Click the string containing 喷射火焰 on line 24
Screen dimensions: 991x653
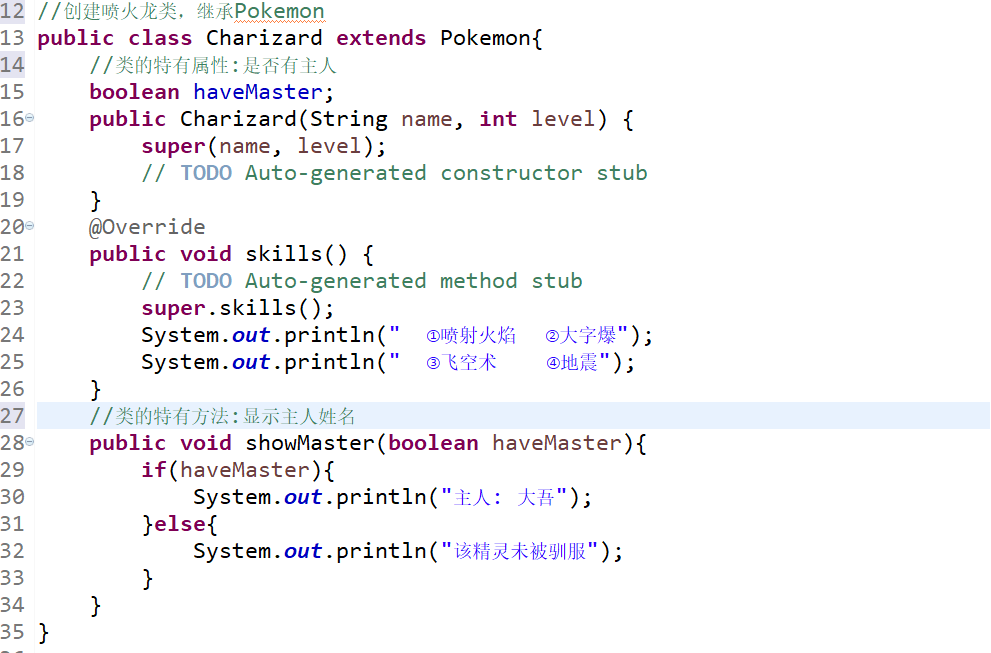click(509, 335)
